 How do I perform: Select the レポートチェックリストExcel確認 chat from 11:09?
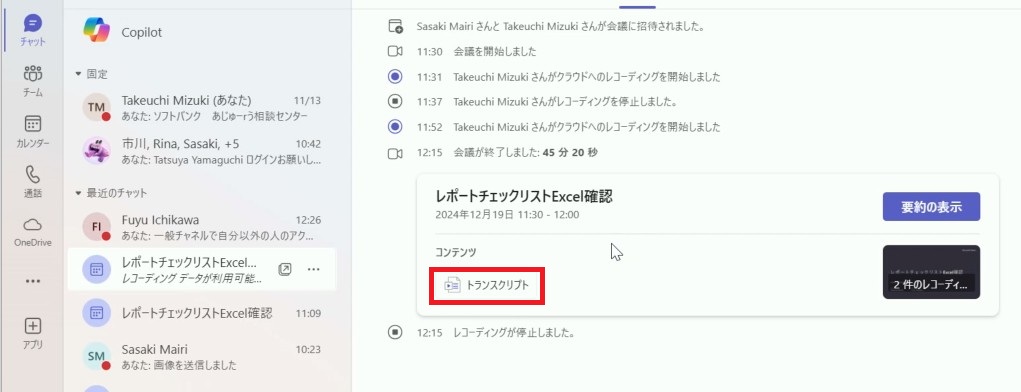201,313
